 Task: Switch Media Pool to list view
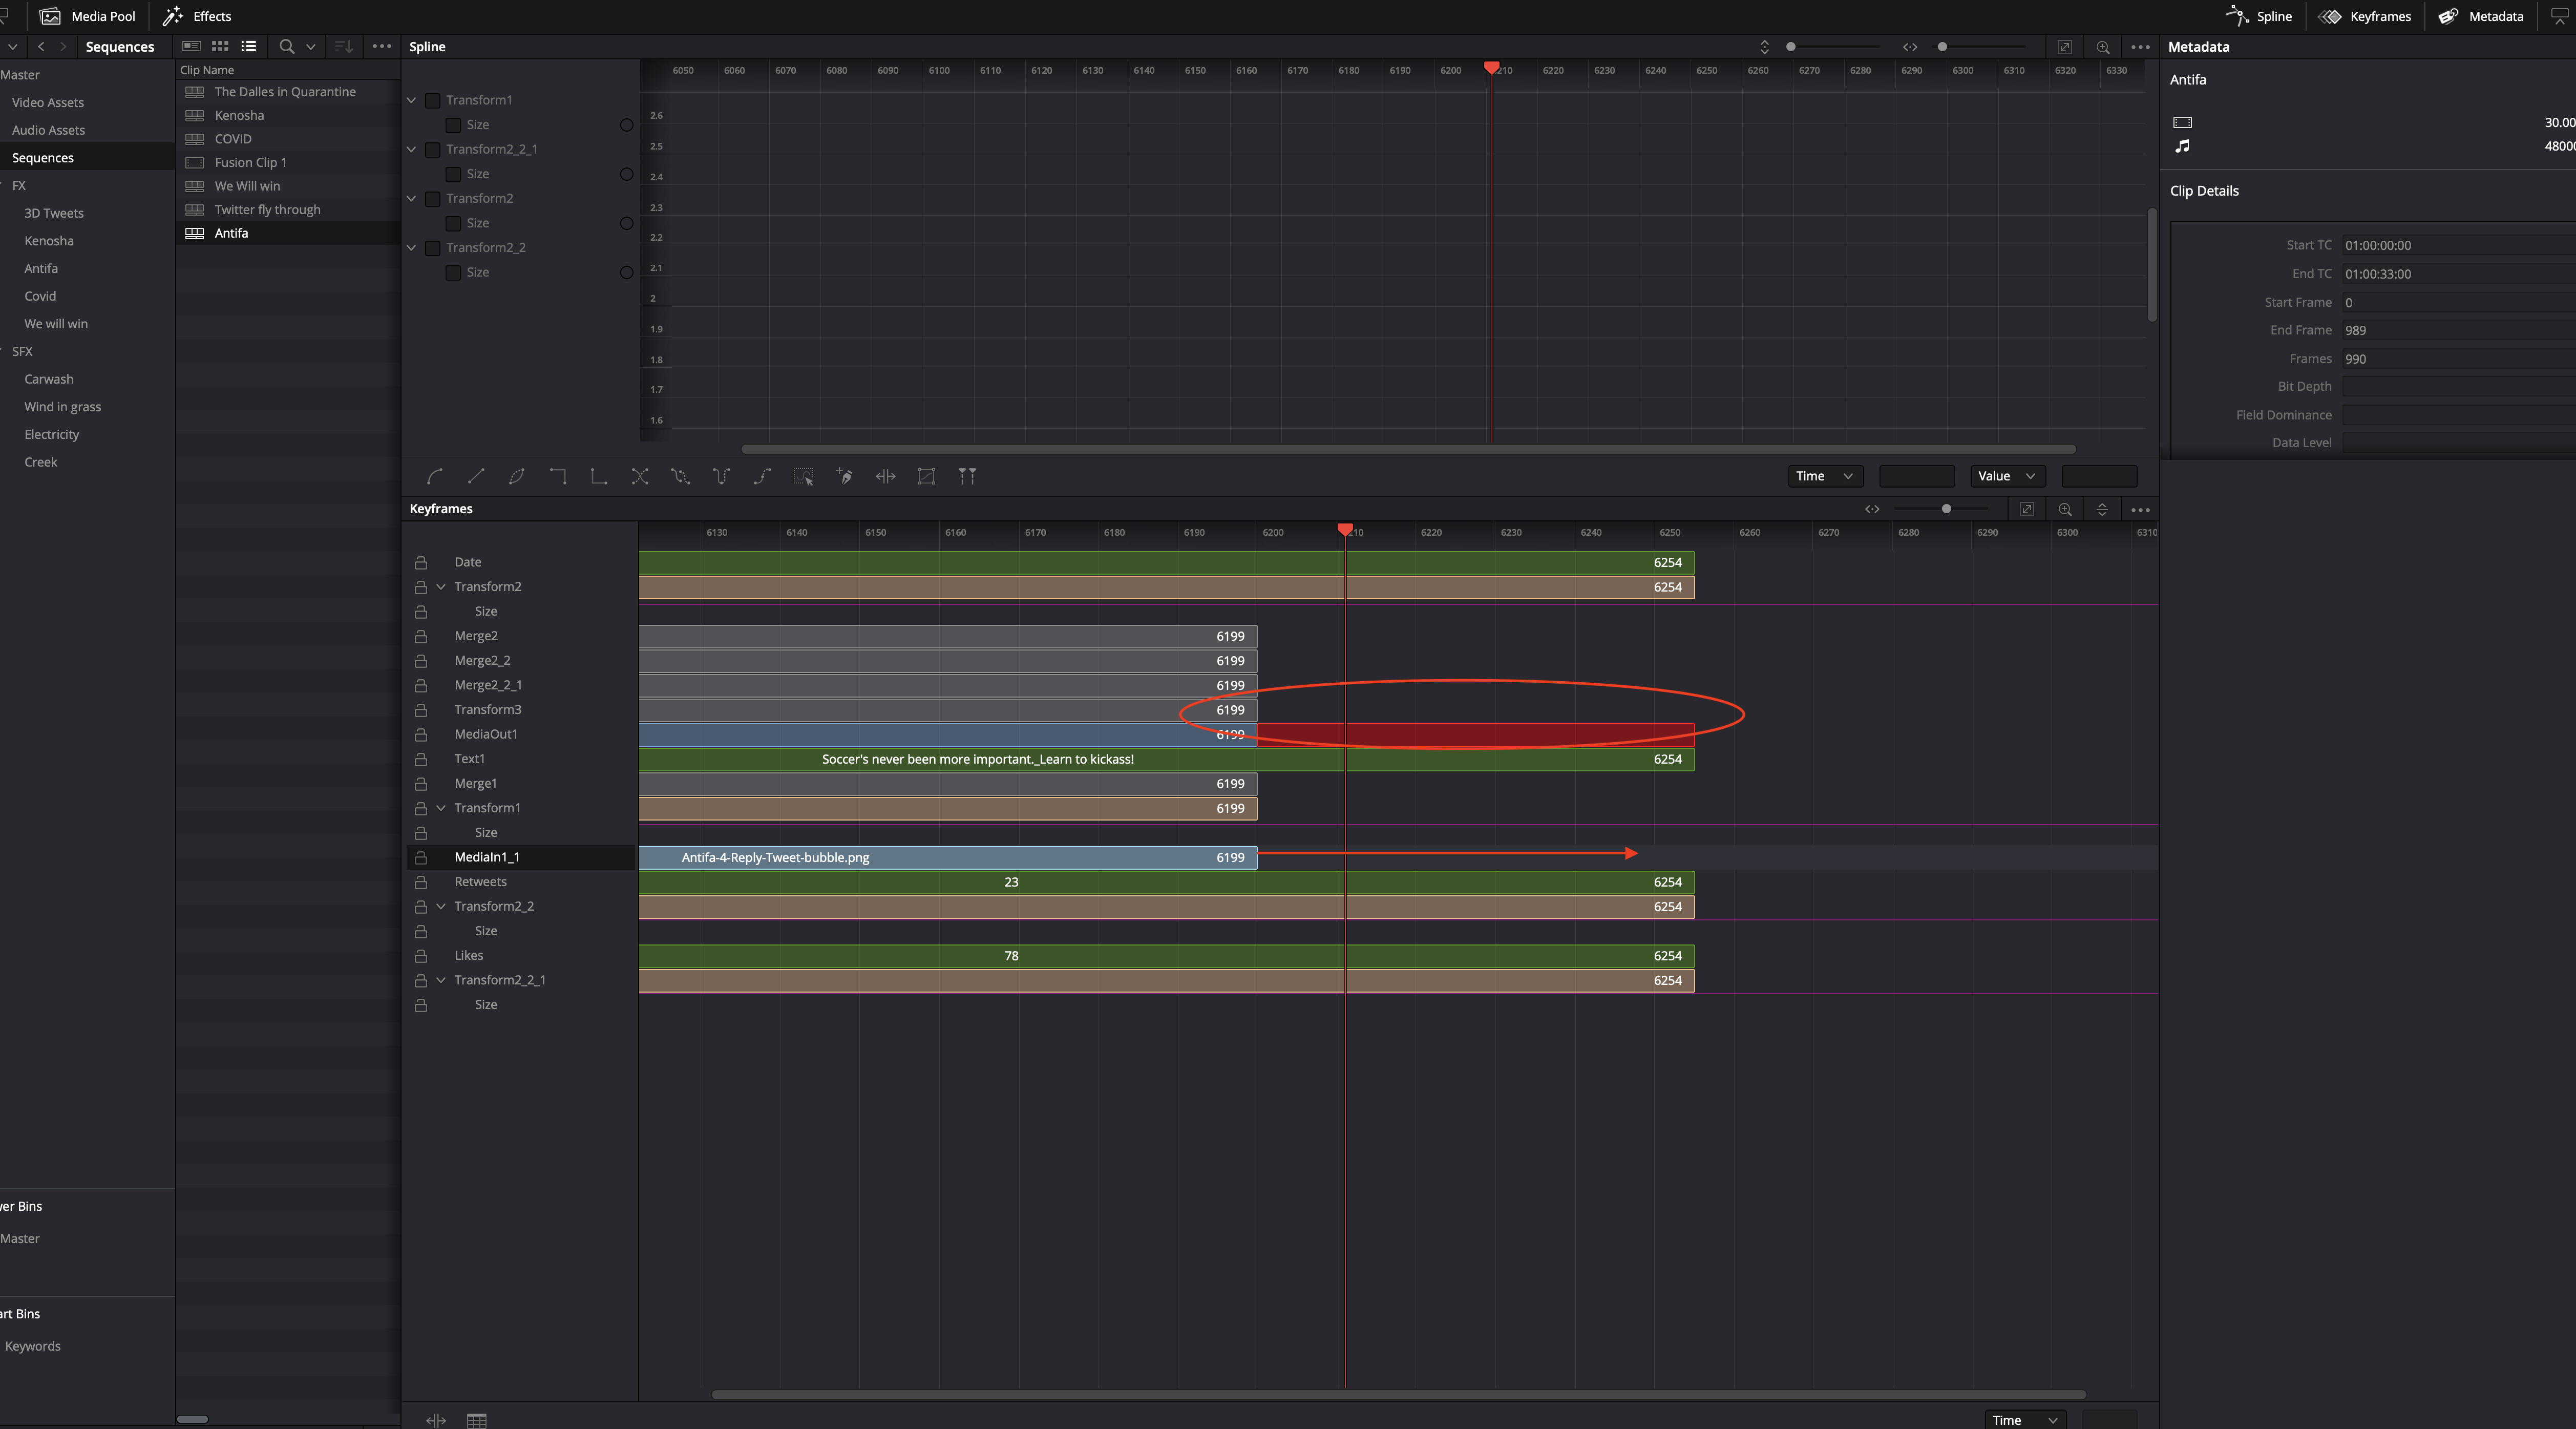[x=249, y=46]
